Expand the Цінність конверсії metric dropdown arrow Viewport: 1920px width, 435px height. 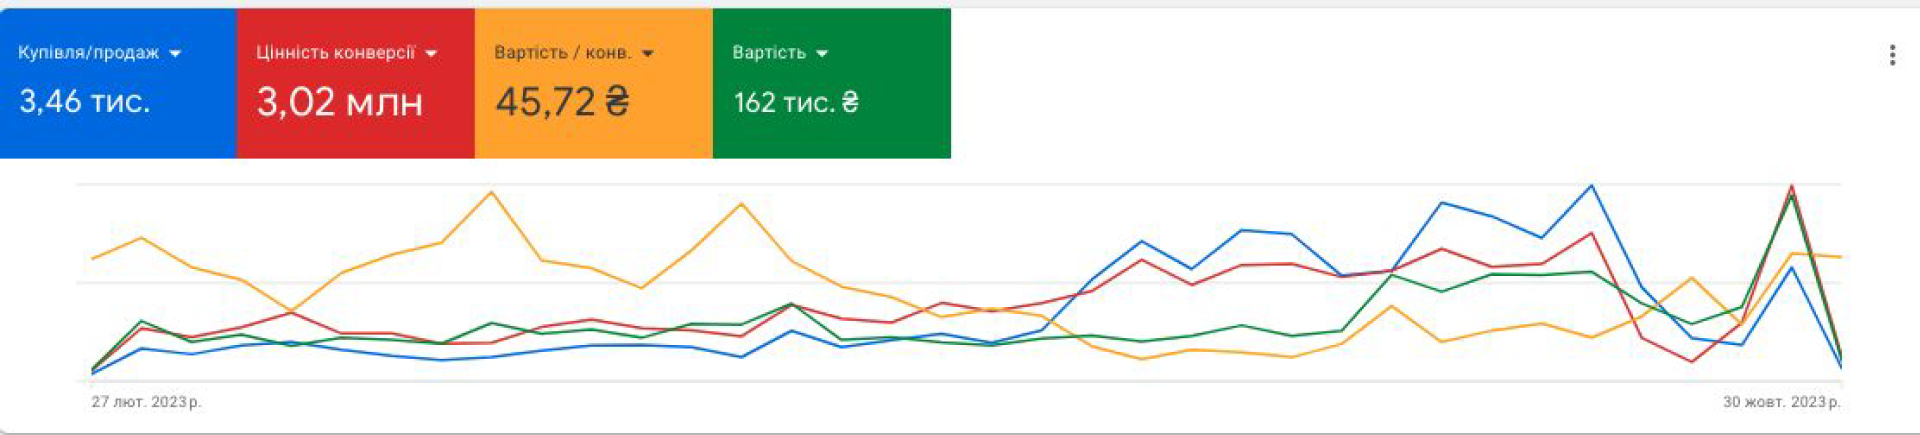(x=431, y=54)
